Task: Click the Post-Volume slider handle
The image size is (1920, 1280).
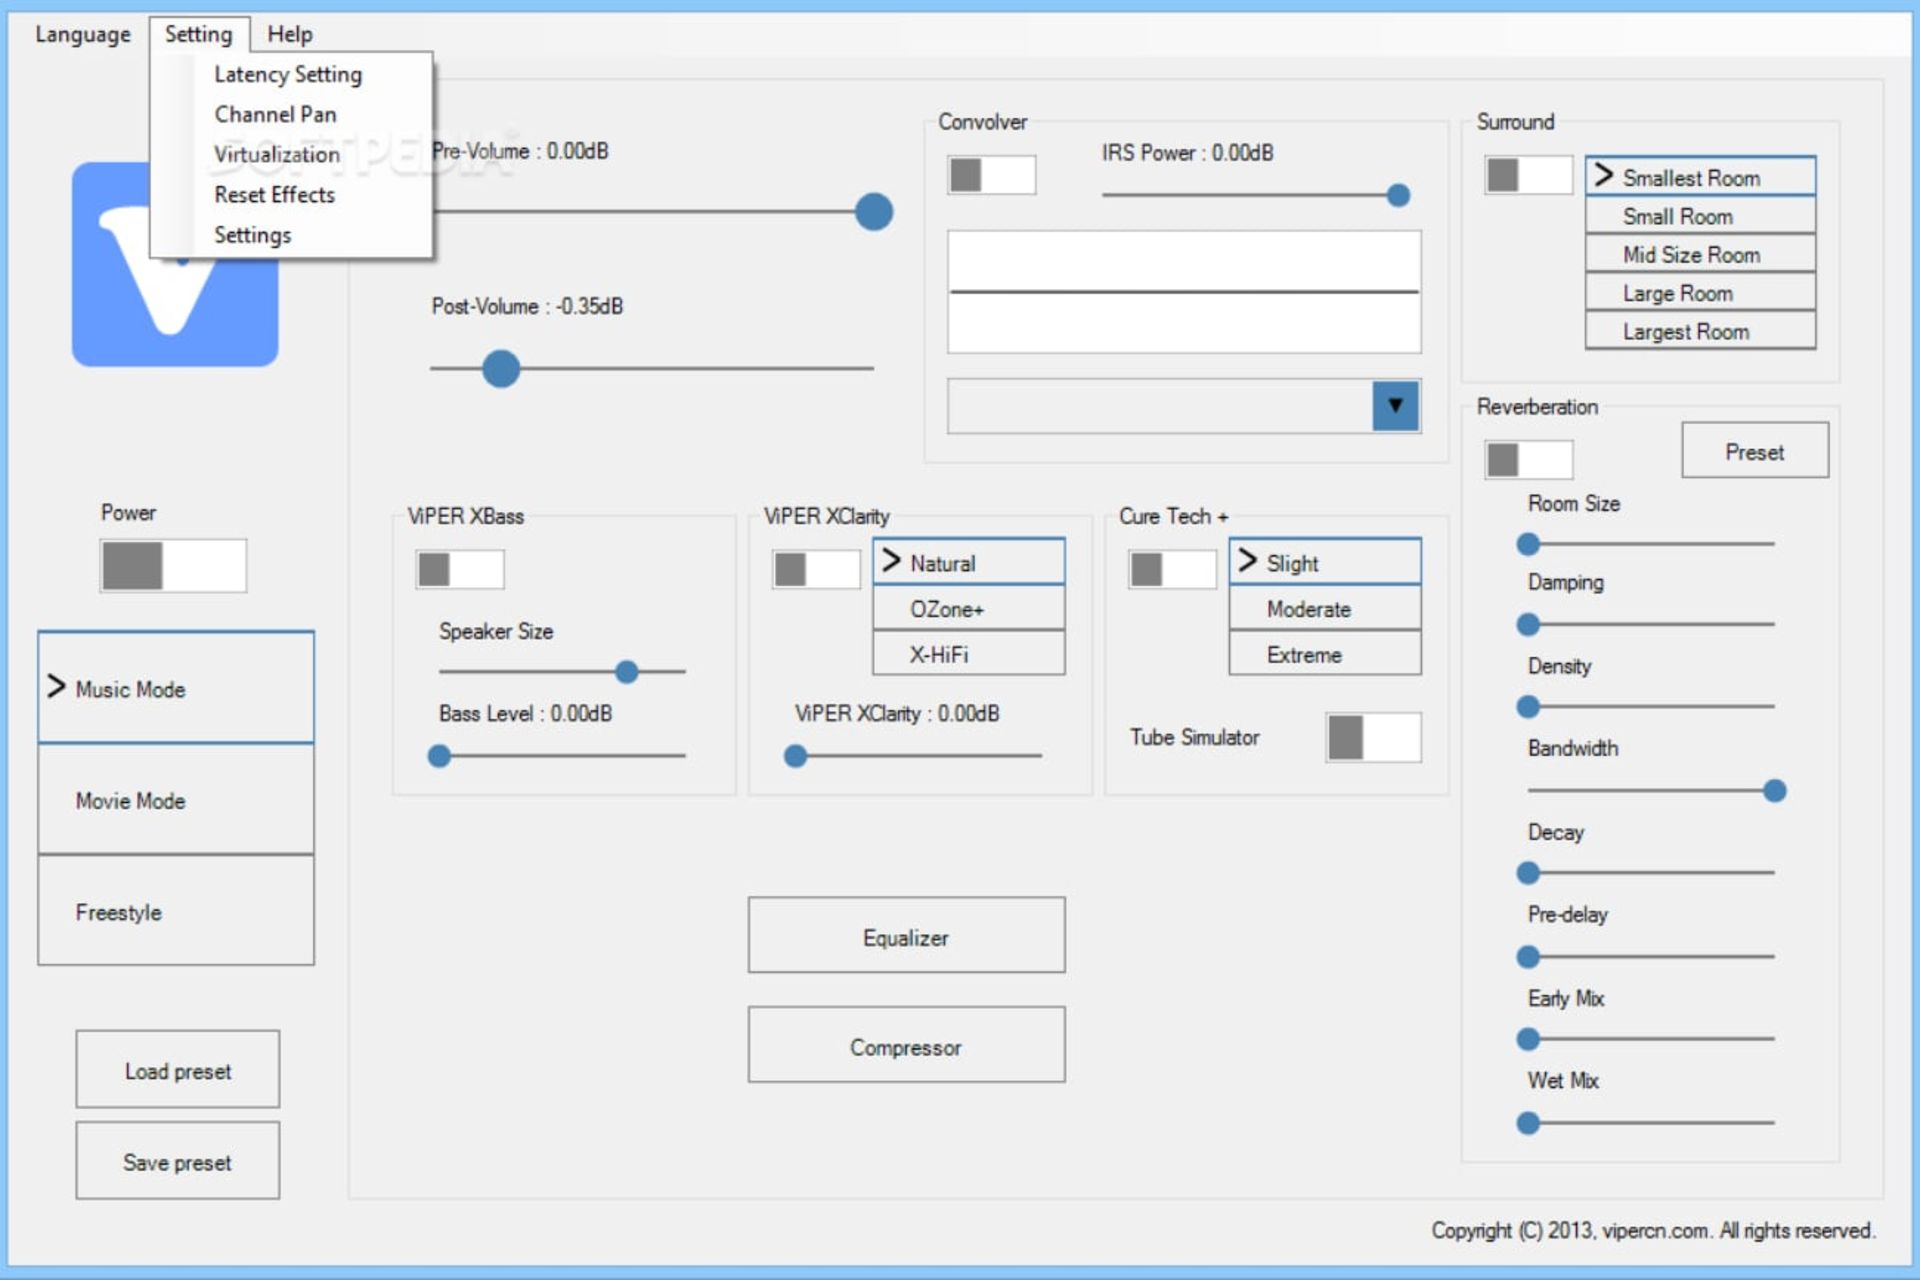Action: pyautogui.click(x=501, y=369)
